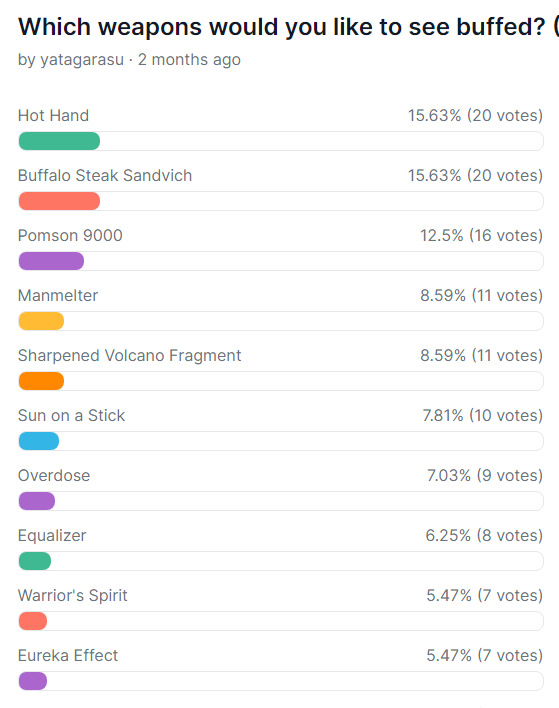Select the Buffalo Steak Sandvich option label
Image resolution: width=559 pixels, height=708 pixels.
pos(105,176)
